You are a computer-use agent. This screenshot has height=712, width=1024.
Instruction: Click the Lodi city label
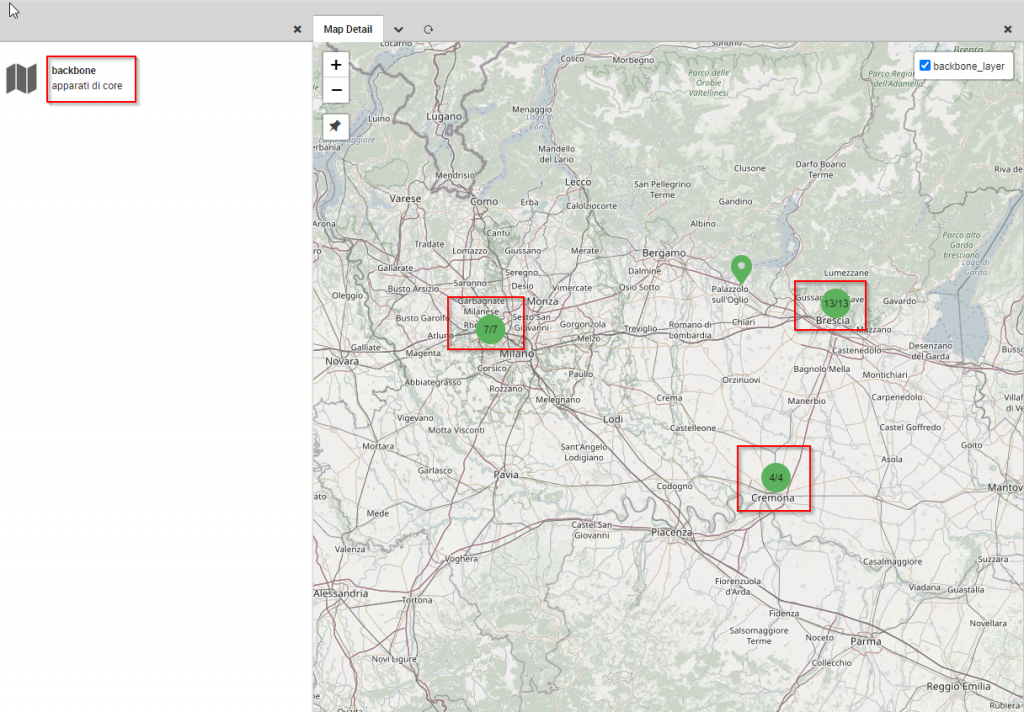(x=613, y=419)
